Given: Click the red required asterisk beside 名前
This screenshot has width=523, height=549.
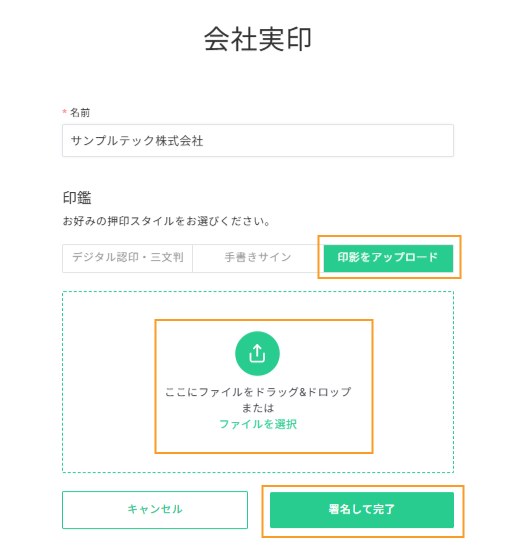Looking at the screenshot, I should pos(64,112).
